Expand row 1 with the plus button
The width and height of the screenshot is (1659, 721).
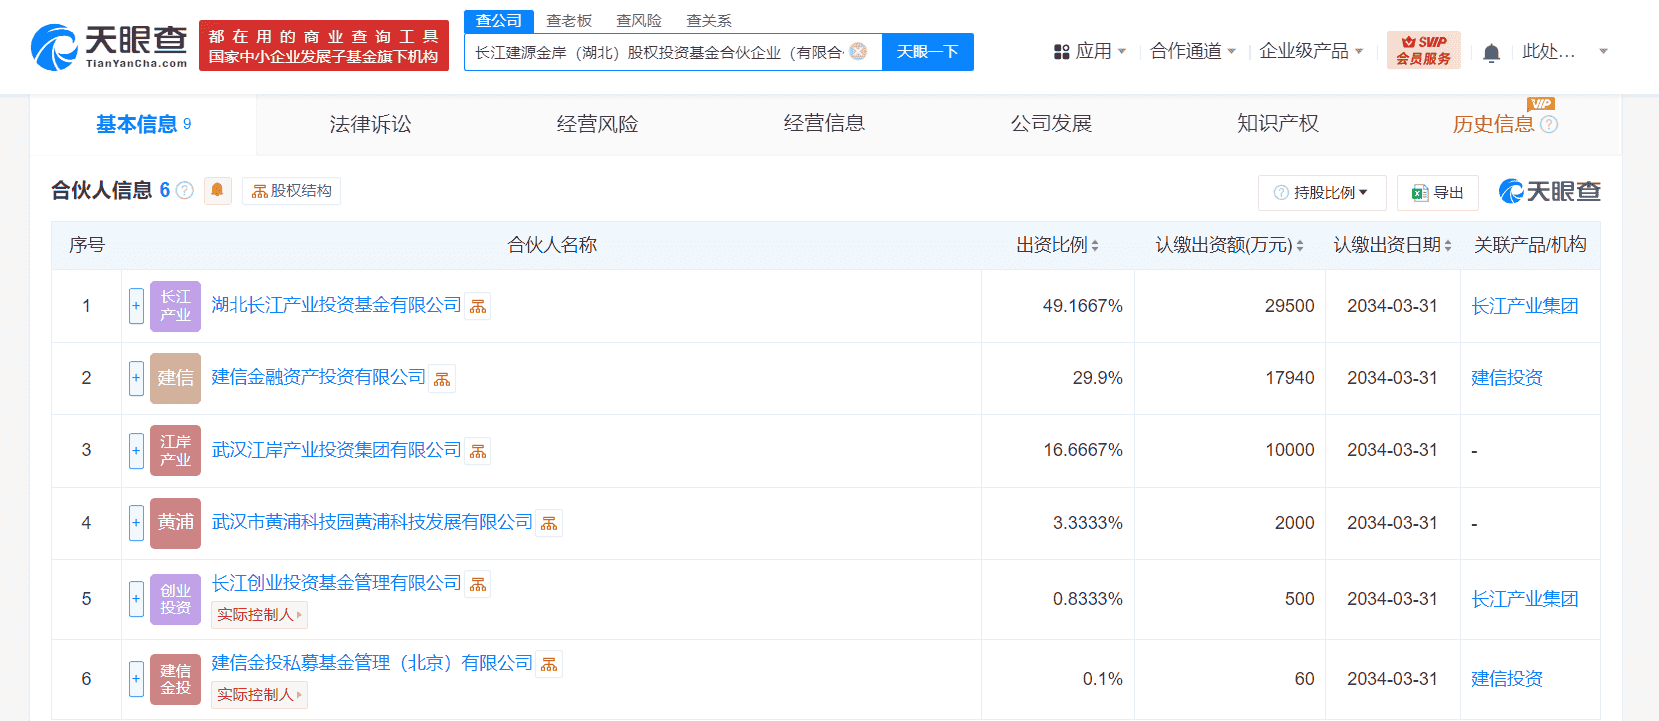[x=136, y=306]
